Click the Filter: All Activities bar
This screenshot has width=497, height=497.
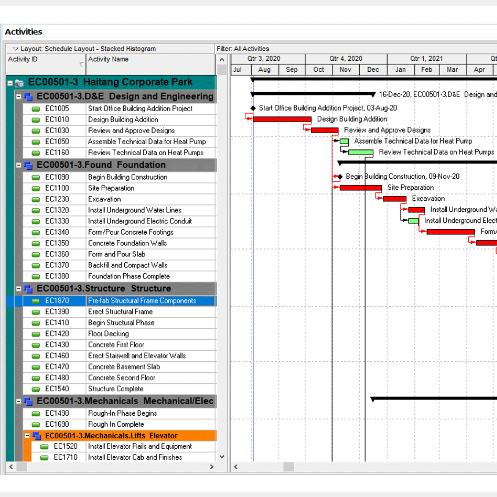click(x=356, y=49)
